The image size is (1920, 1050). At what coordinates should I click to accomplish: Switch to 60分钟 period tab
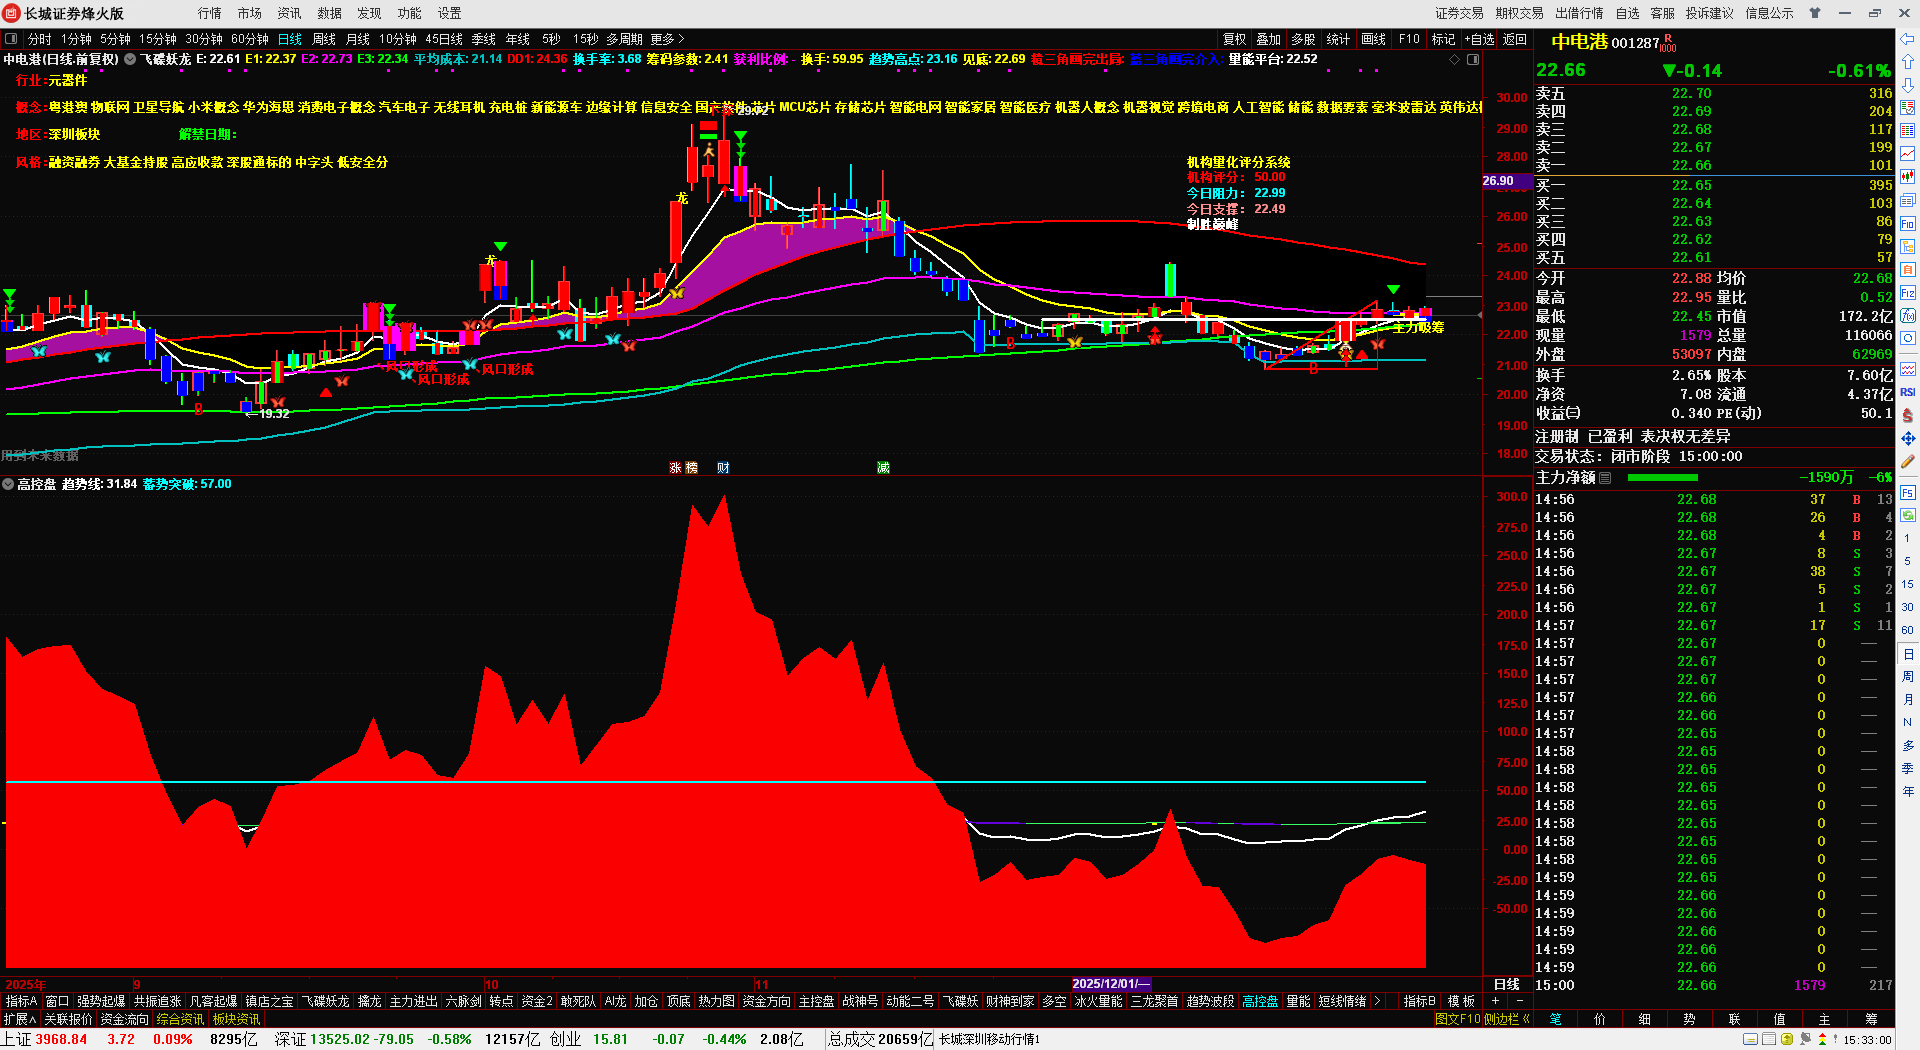click(250, 39)
